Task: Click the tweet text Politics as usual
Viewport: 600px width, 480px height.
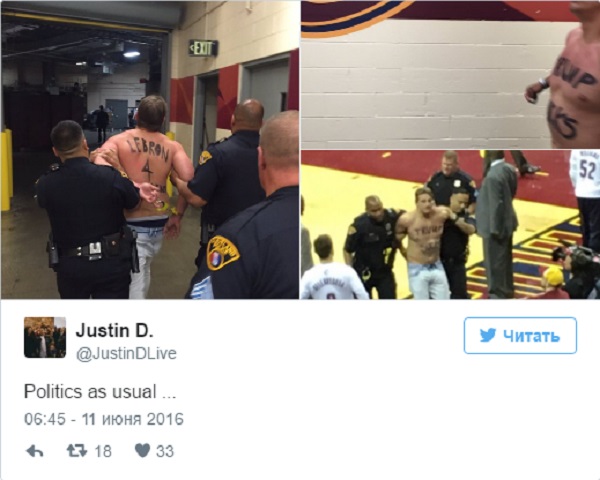Action: point(100,392)
